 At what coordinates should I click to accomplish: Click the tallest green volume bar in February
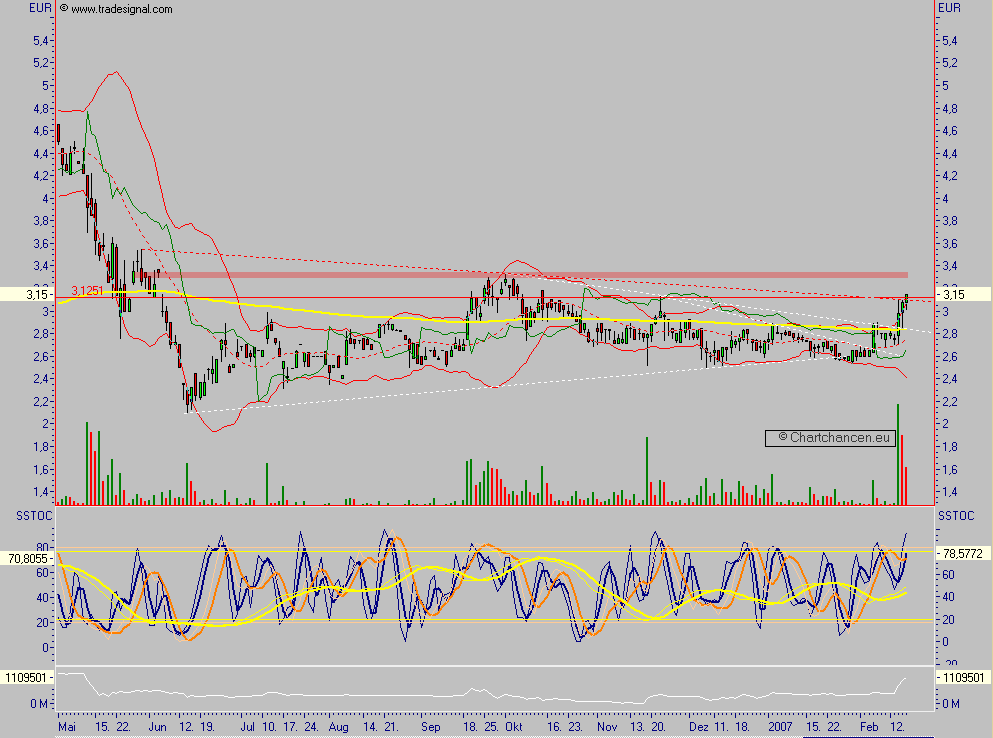(897, 454)
